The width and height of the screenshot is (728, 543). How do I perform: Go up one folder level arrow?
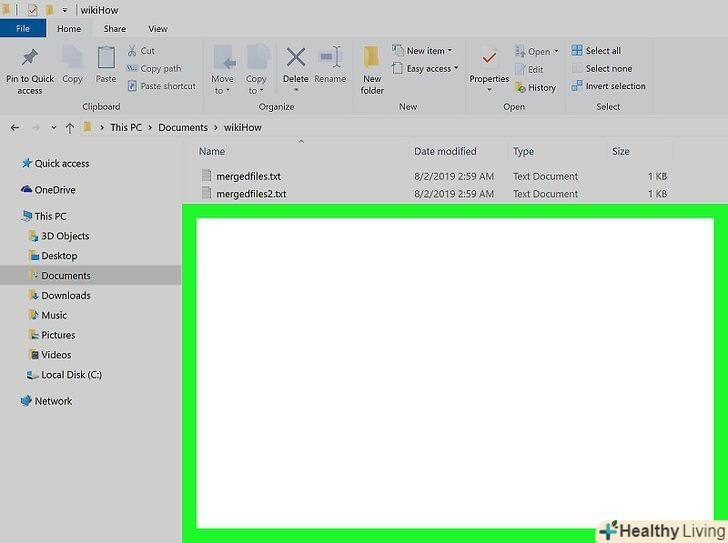tap(70, 128)
